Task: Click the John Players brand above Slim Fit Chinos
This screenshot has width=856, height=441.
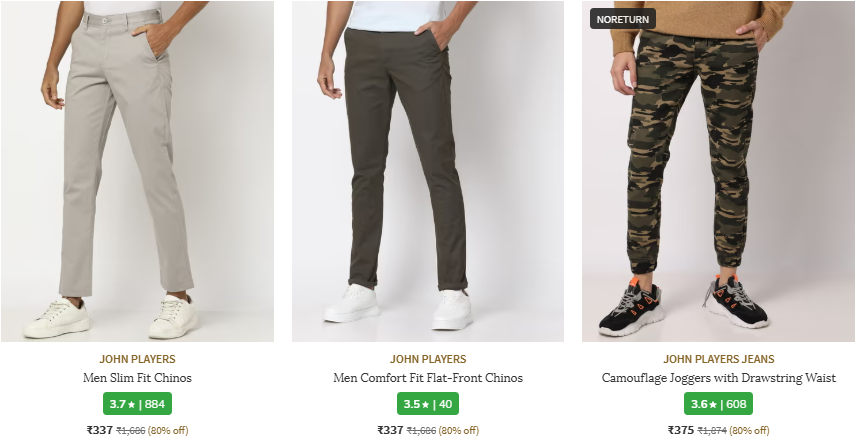Action: coord(137,359)
